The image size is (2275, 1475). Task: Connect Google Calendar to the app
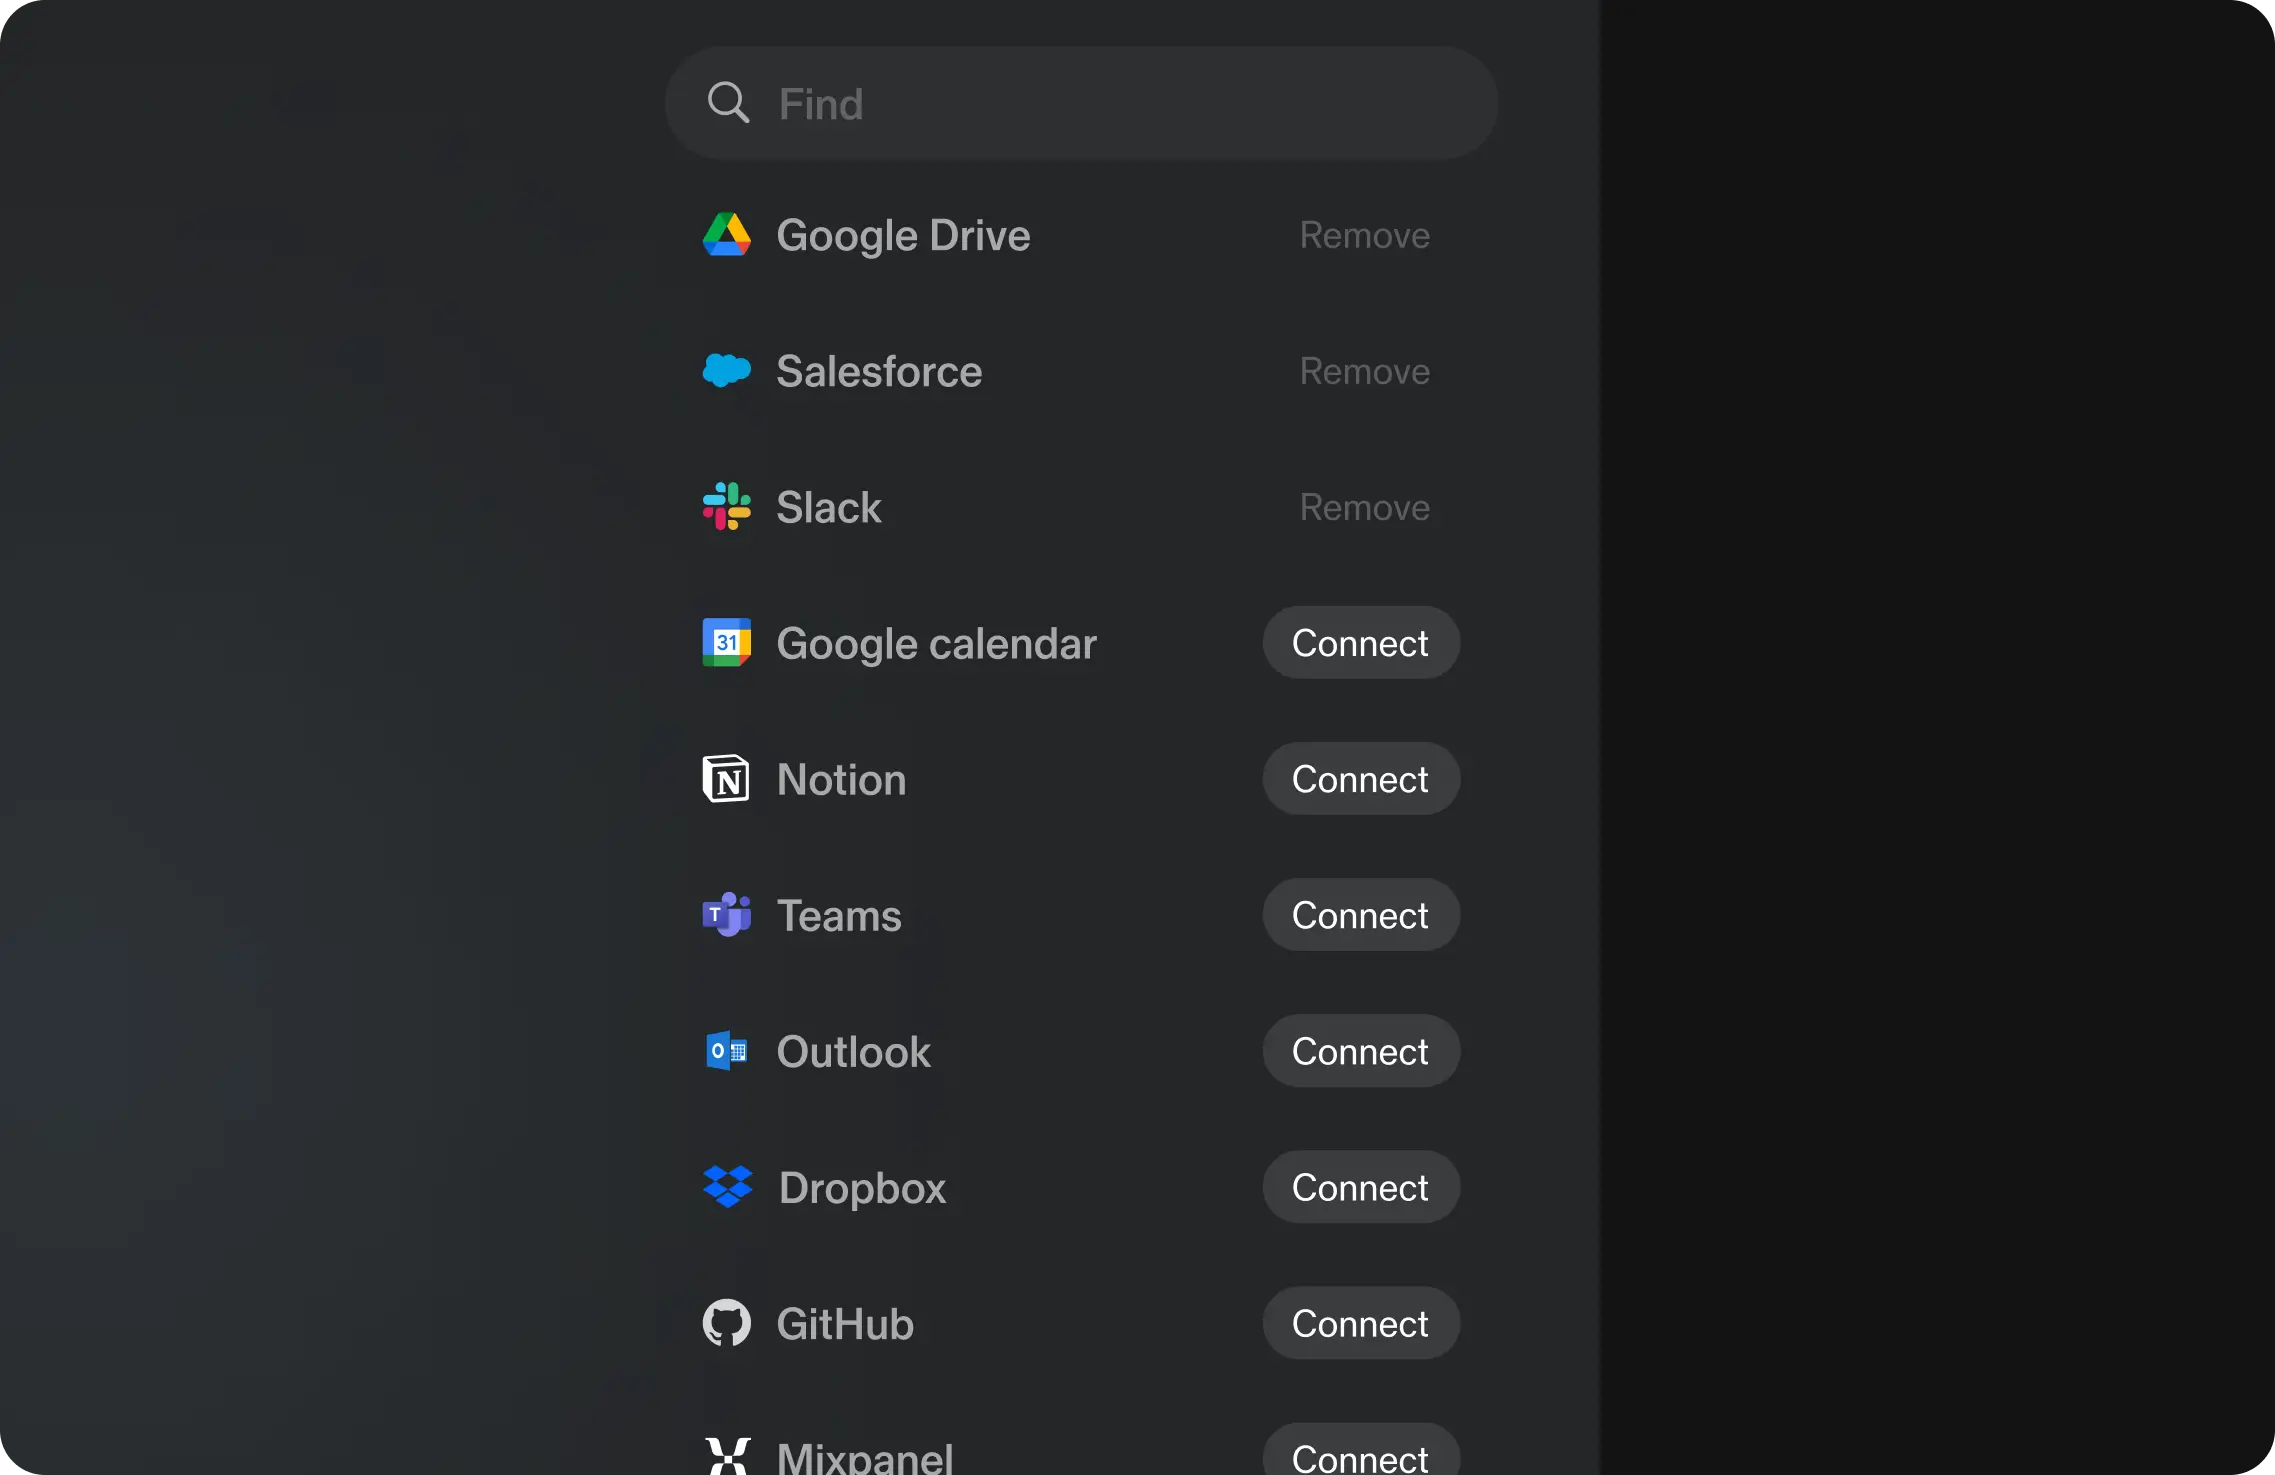(1360, 643)
